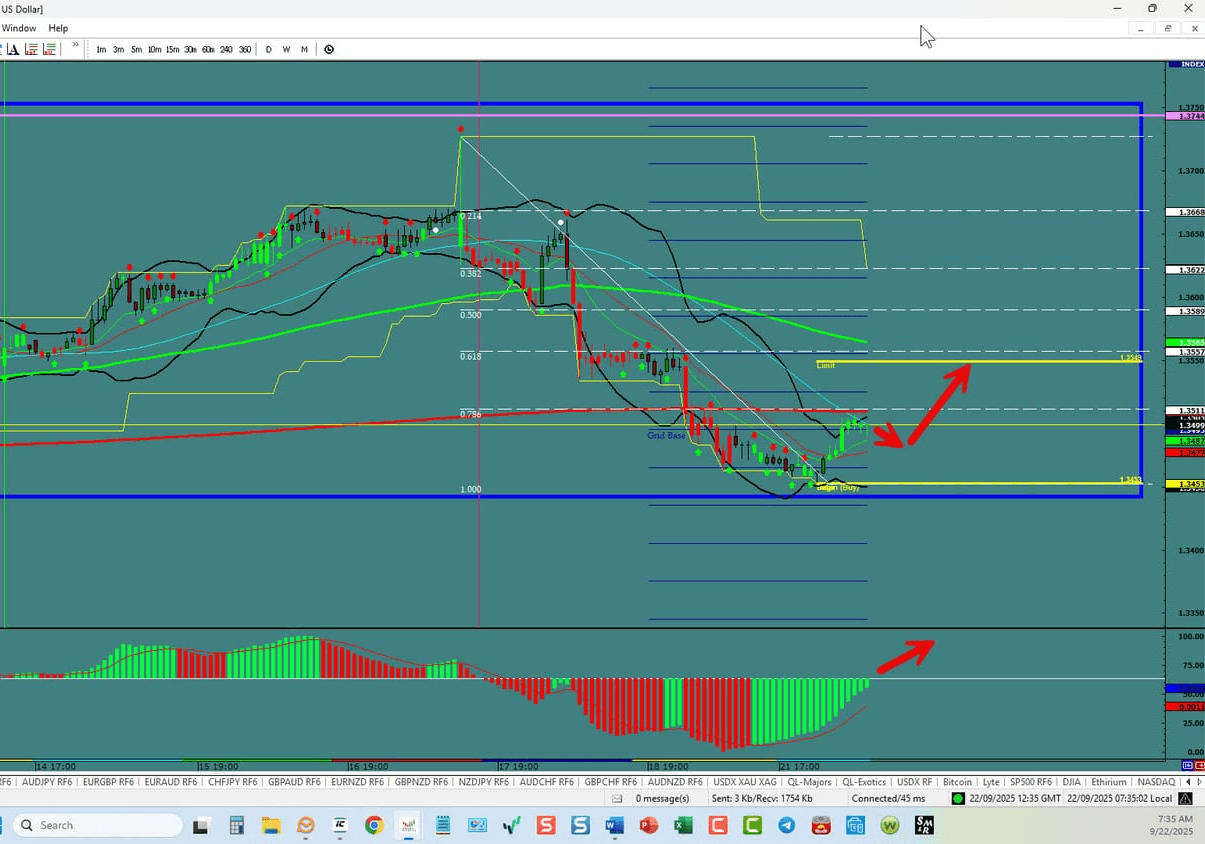Image resolution: width=1205 pixels, height=844 pixels.
Task: Open Telegram from the taskbar
Action: point(787,825)
